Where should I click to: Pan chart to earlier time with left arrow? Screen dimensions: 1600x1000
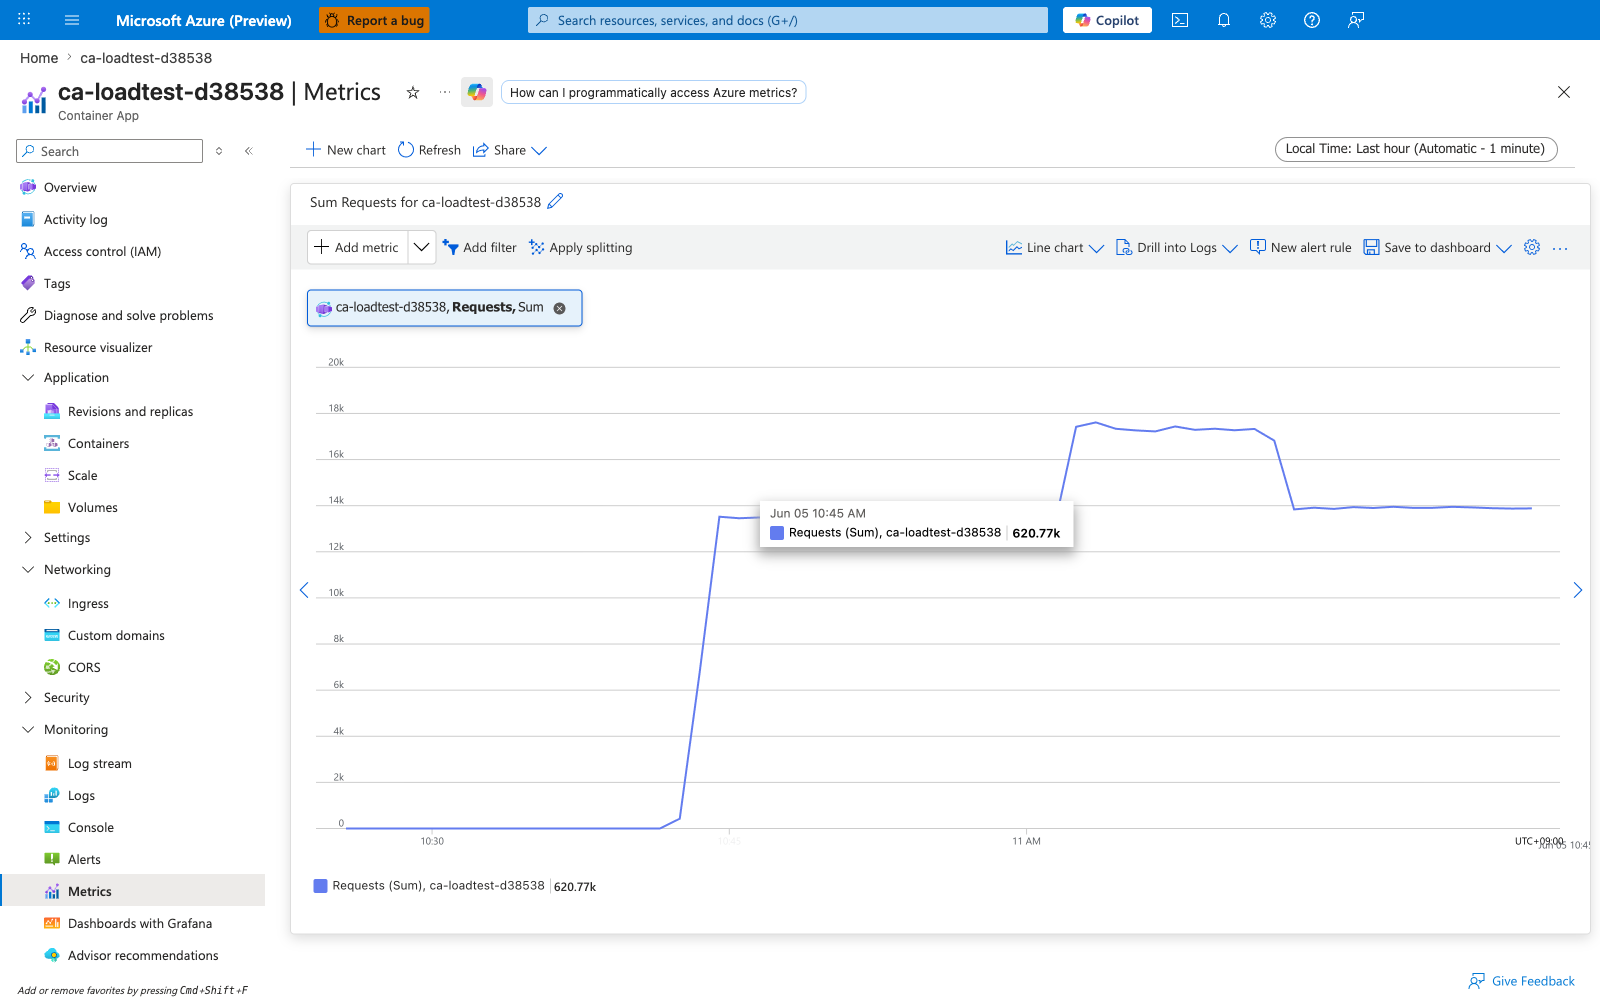(x=304, y=590)
